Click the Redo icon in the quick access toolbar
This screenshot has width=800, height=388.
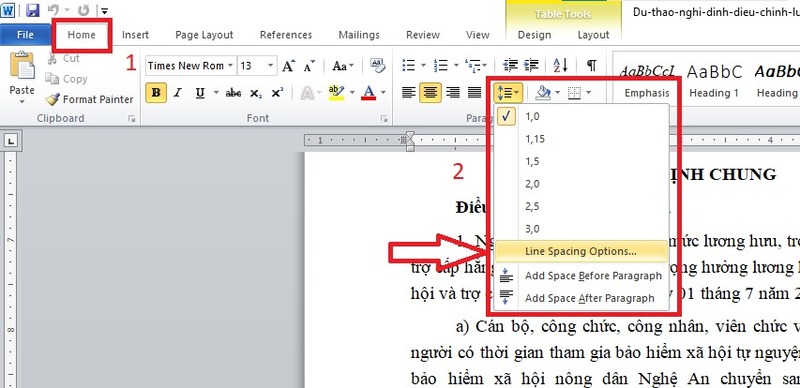point(84,10)
